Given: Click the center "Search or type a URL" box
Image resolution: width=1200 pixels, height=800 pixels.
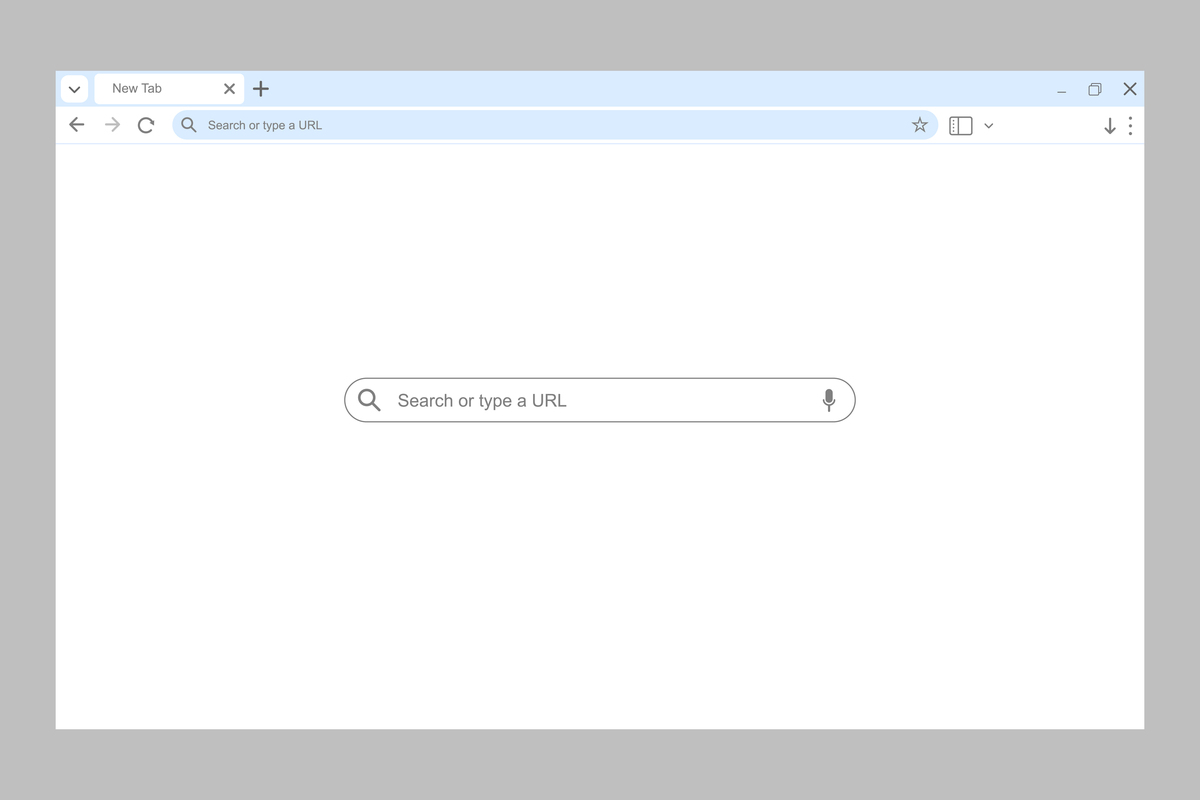Looking at the screenshot, I should coord(600,400).
